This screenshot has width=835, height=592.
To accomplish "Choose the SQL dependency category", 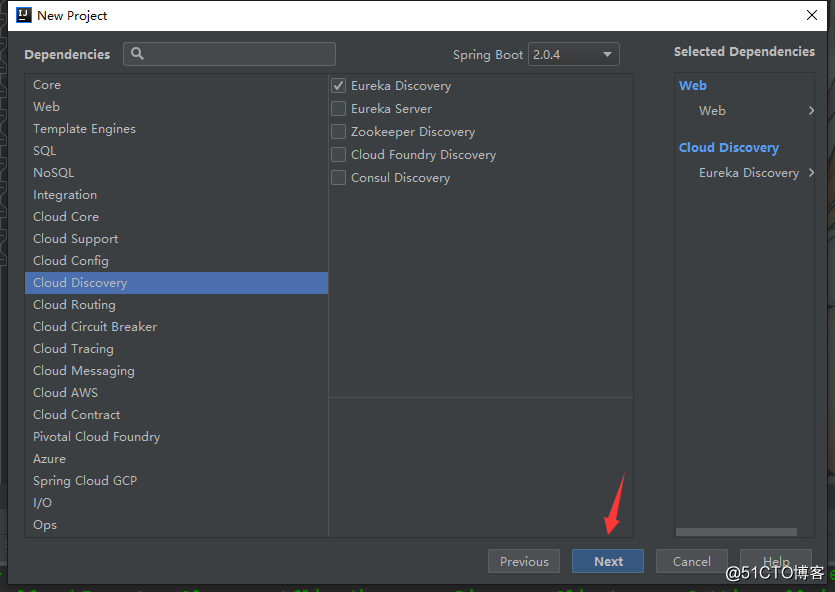I will point(176,151).
